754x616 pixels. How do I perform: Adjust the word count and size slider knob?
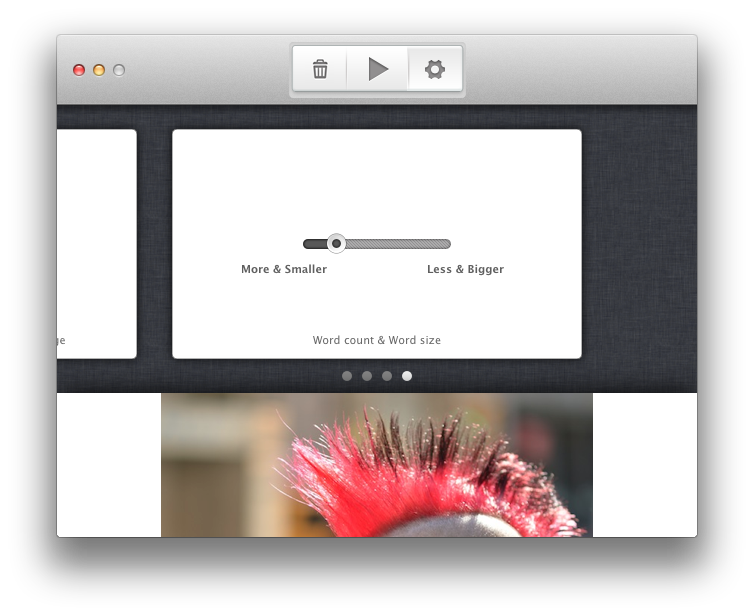coord(336,243)
